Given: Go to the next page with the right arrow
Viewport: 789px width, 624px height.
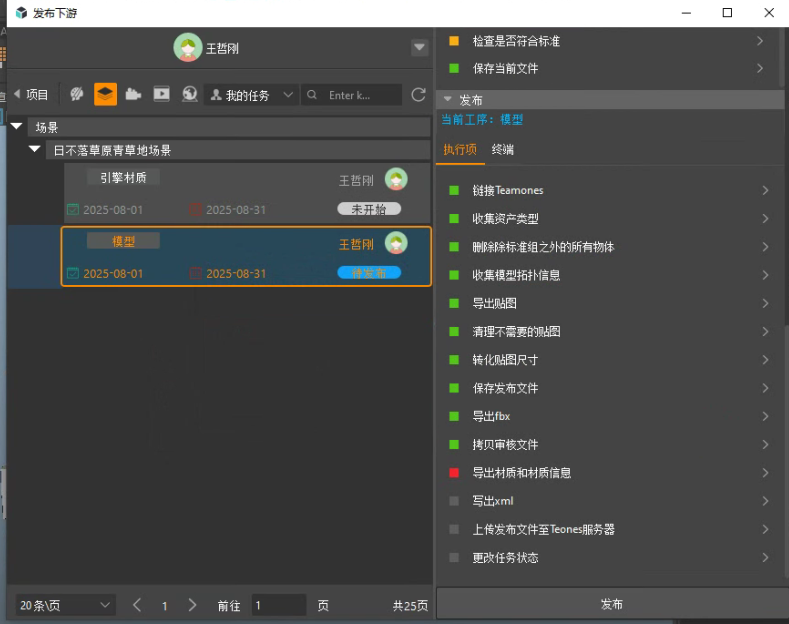Looking at the screenshot, I should (193, 605).
